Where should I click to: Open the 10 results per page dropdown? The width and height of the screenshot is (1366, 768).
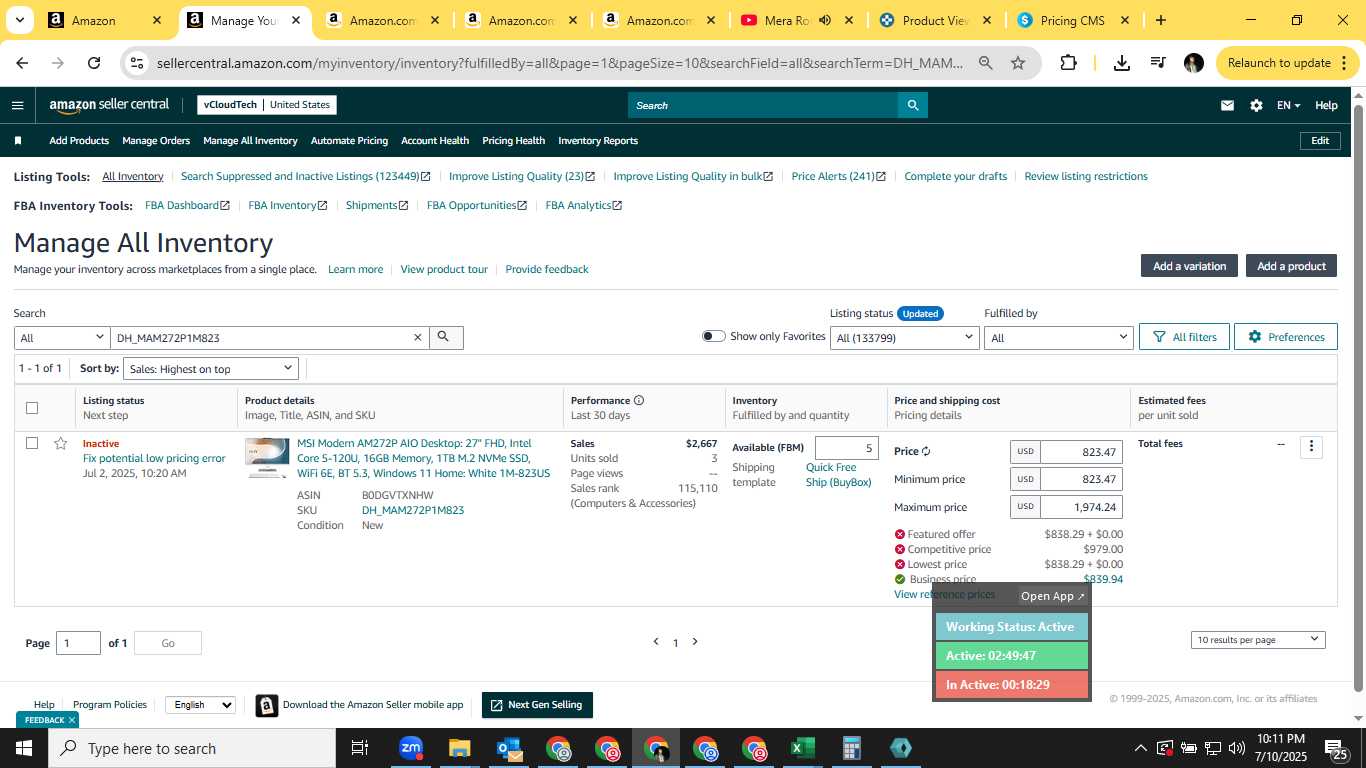(1258, 639)
